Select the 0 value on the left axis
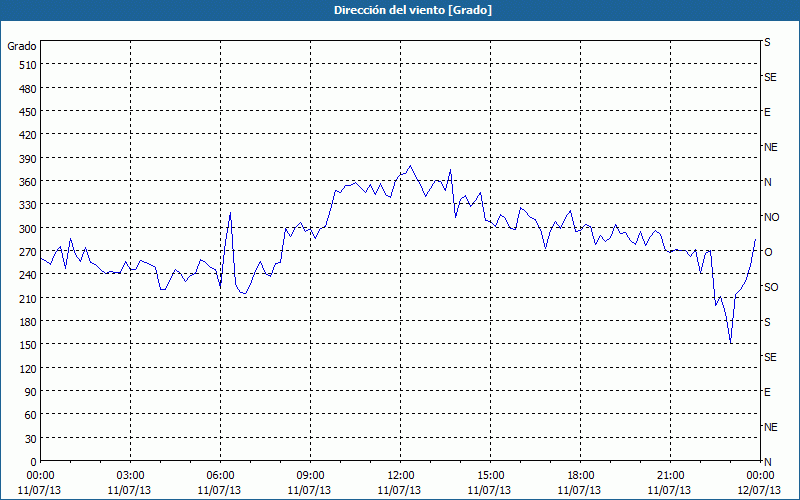Screen dimensions: 800x500 (34, 462)
